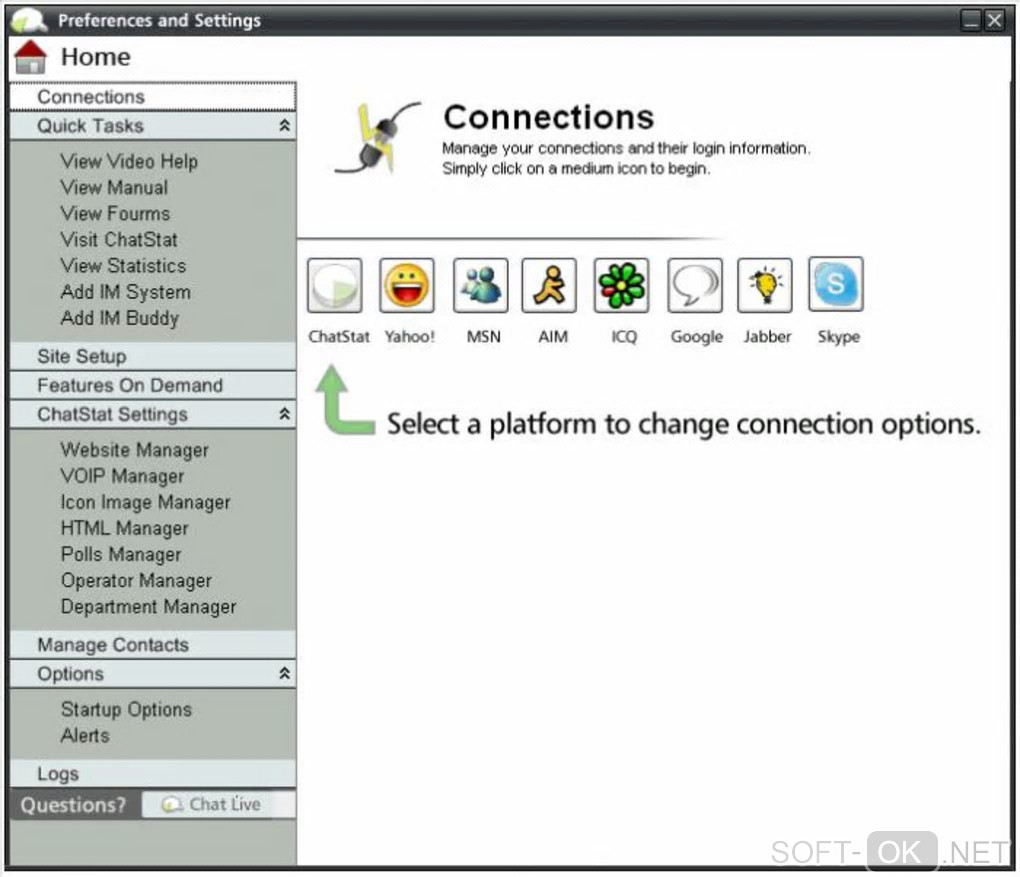Choose the MSN platform icon
The width and height of the screenshot is (1020, 877).
click(x=481, y=286)
